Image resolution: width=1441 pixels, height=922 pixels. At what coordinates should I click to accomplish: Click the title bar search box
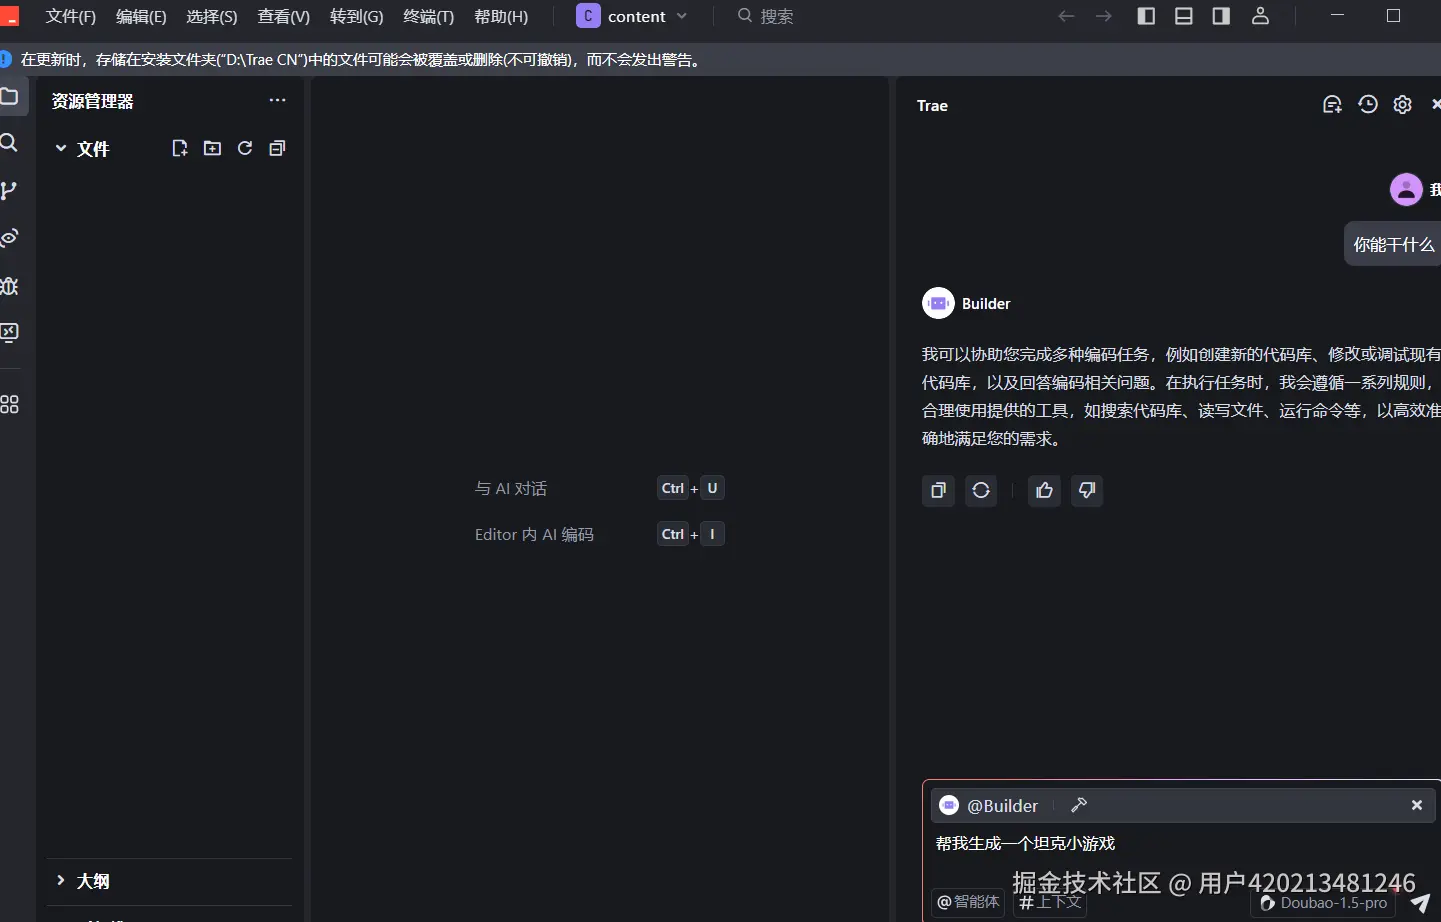point(766,16)
